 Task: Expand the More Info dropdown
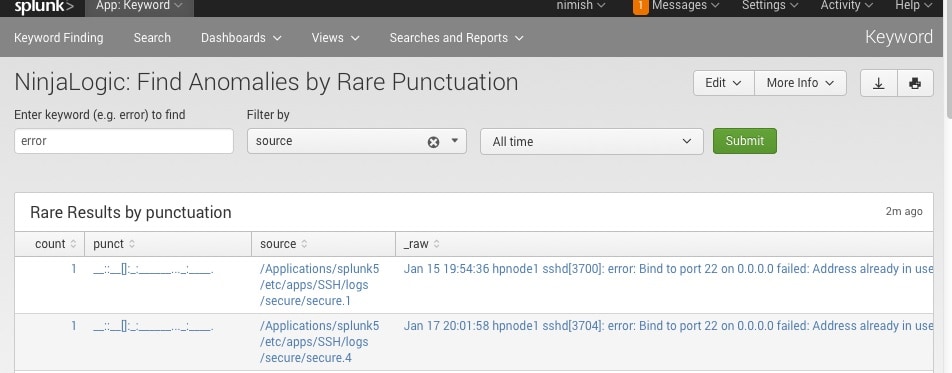point(800,83)
